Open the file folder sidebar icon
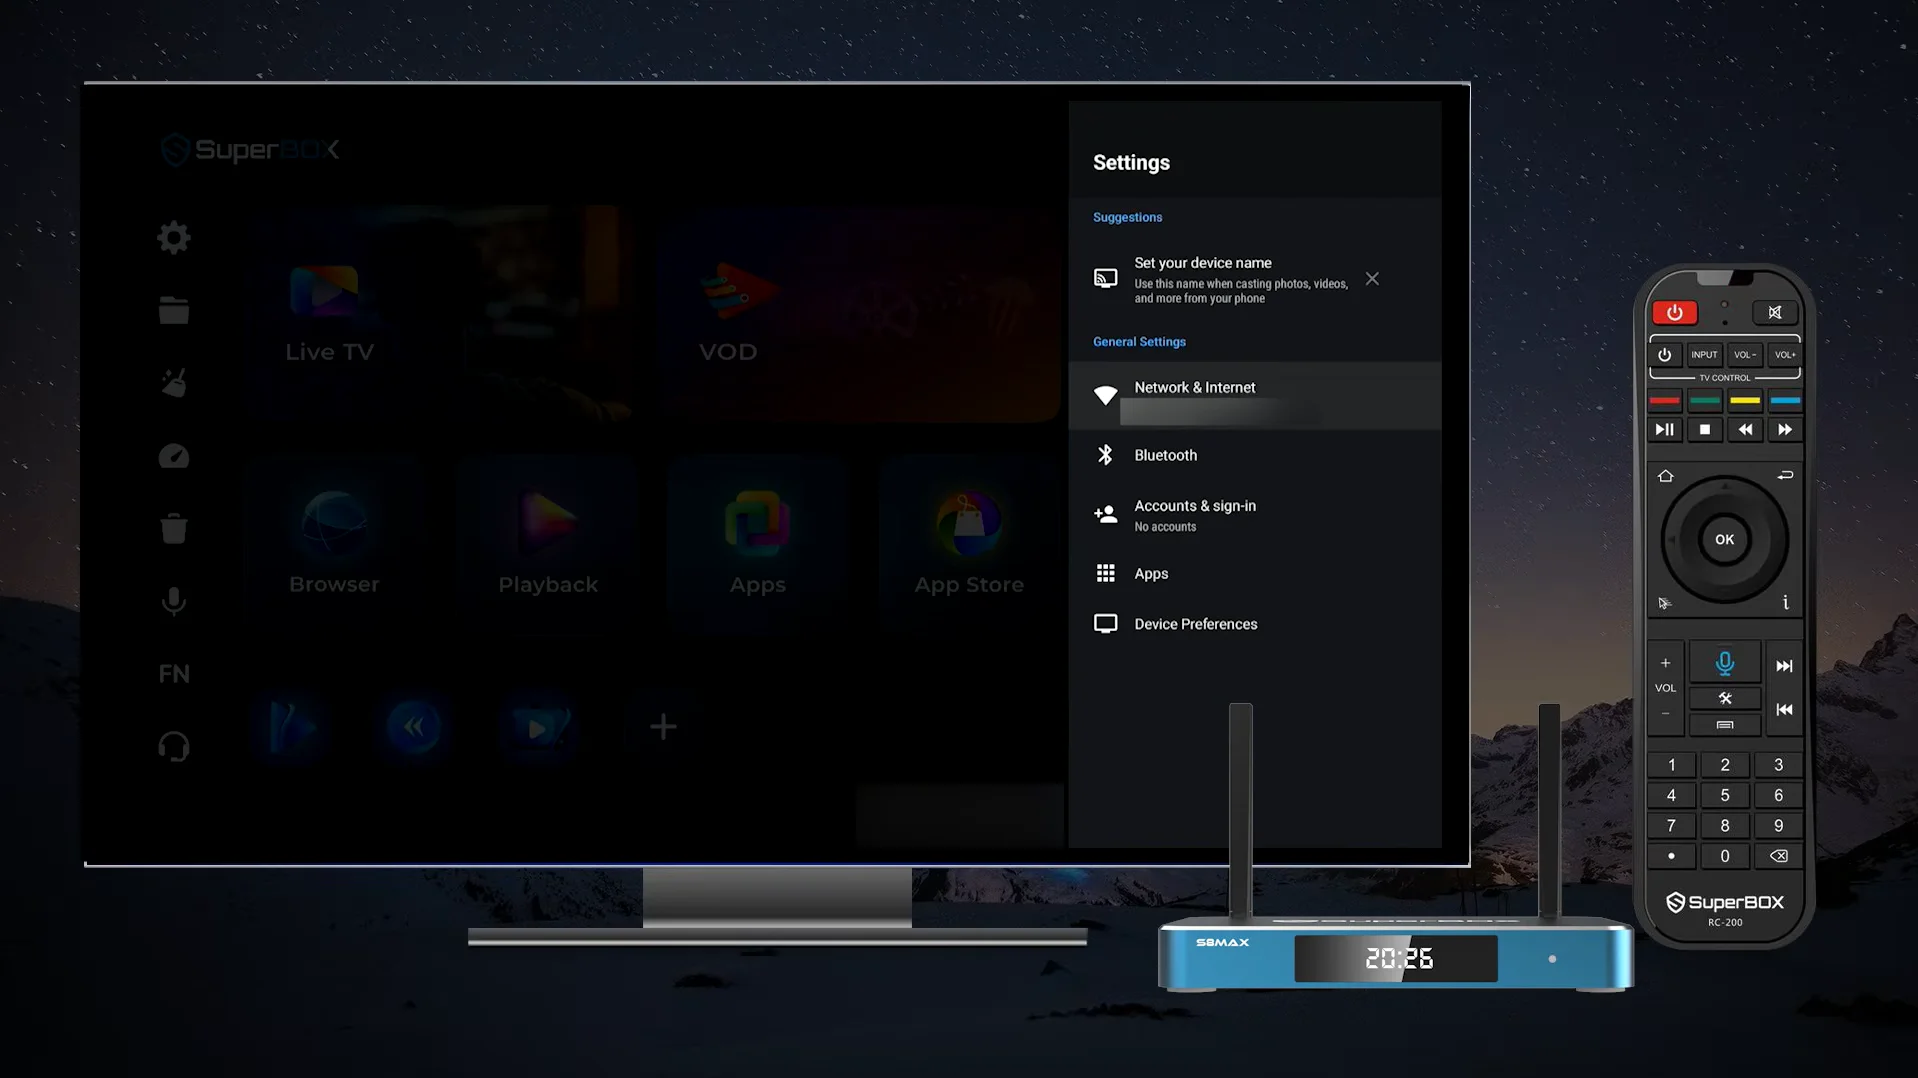The width and height of the screenshot is (1918, 1078). coord(174,311)
